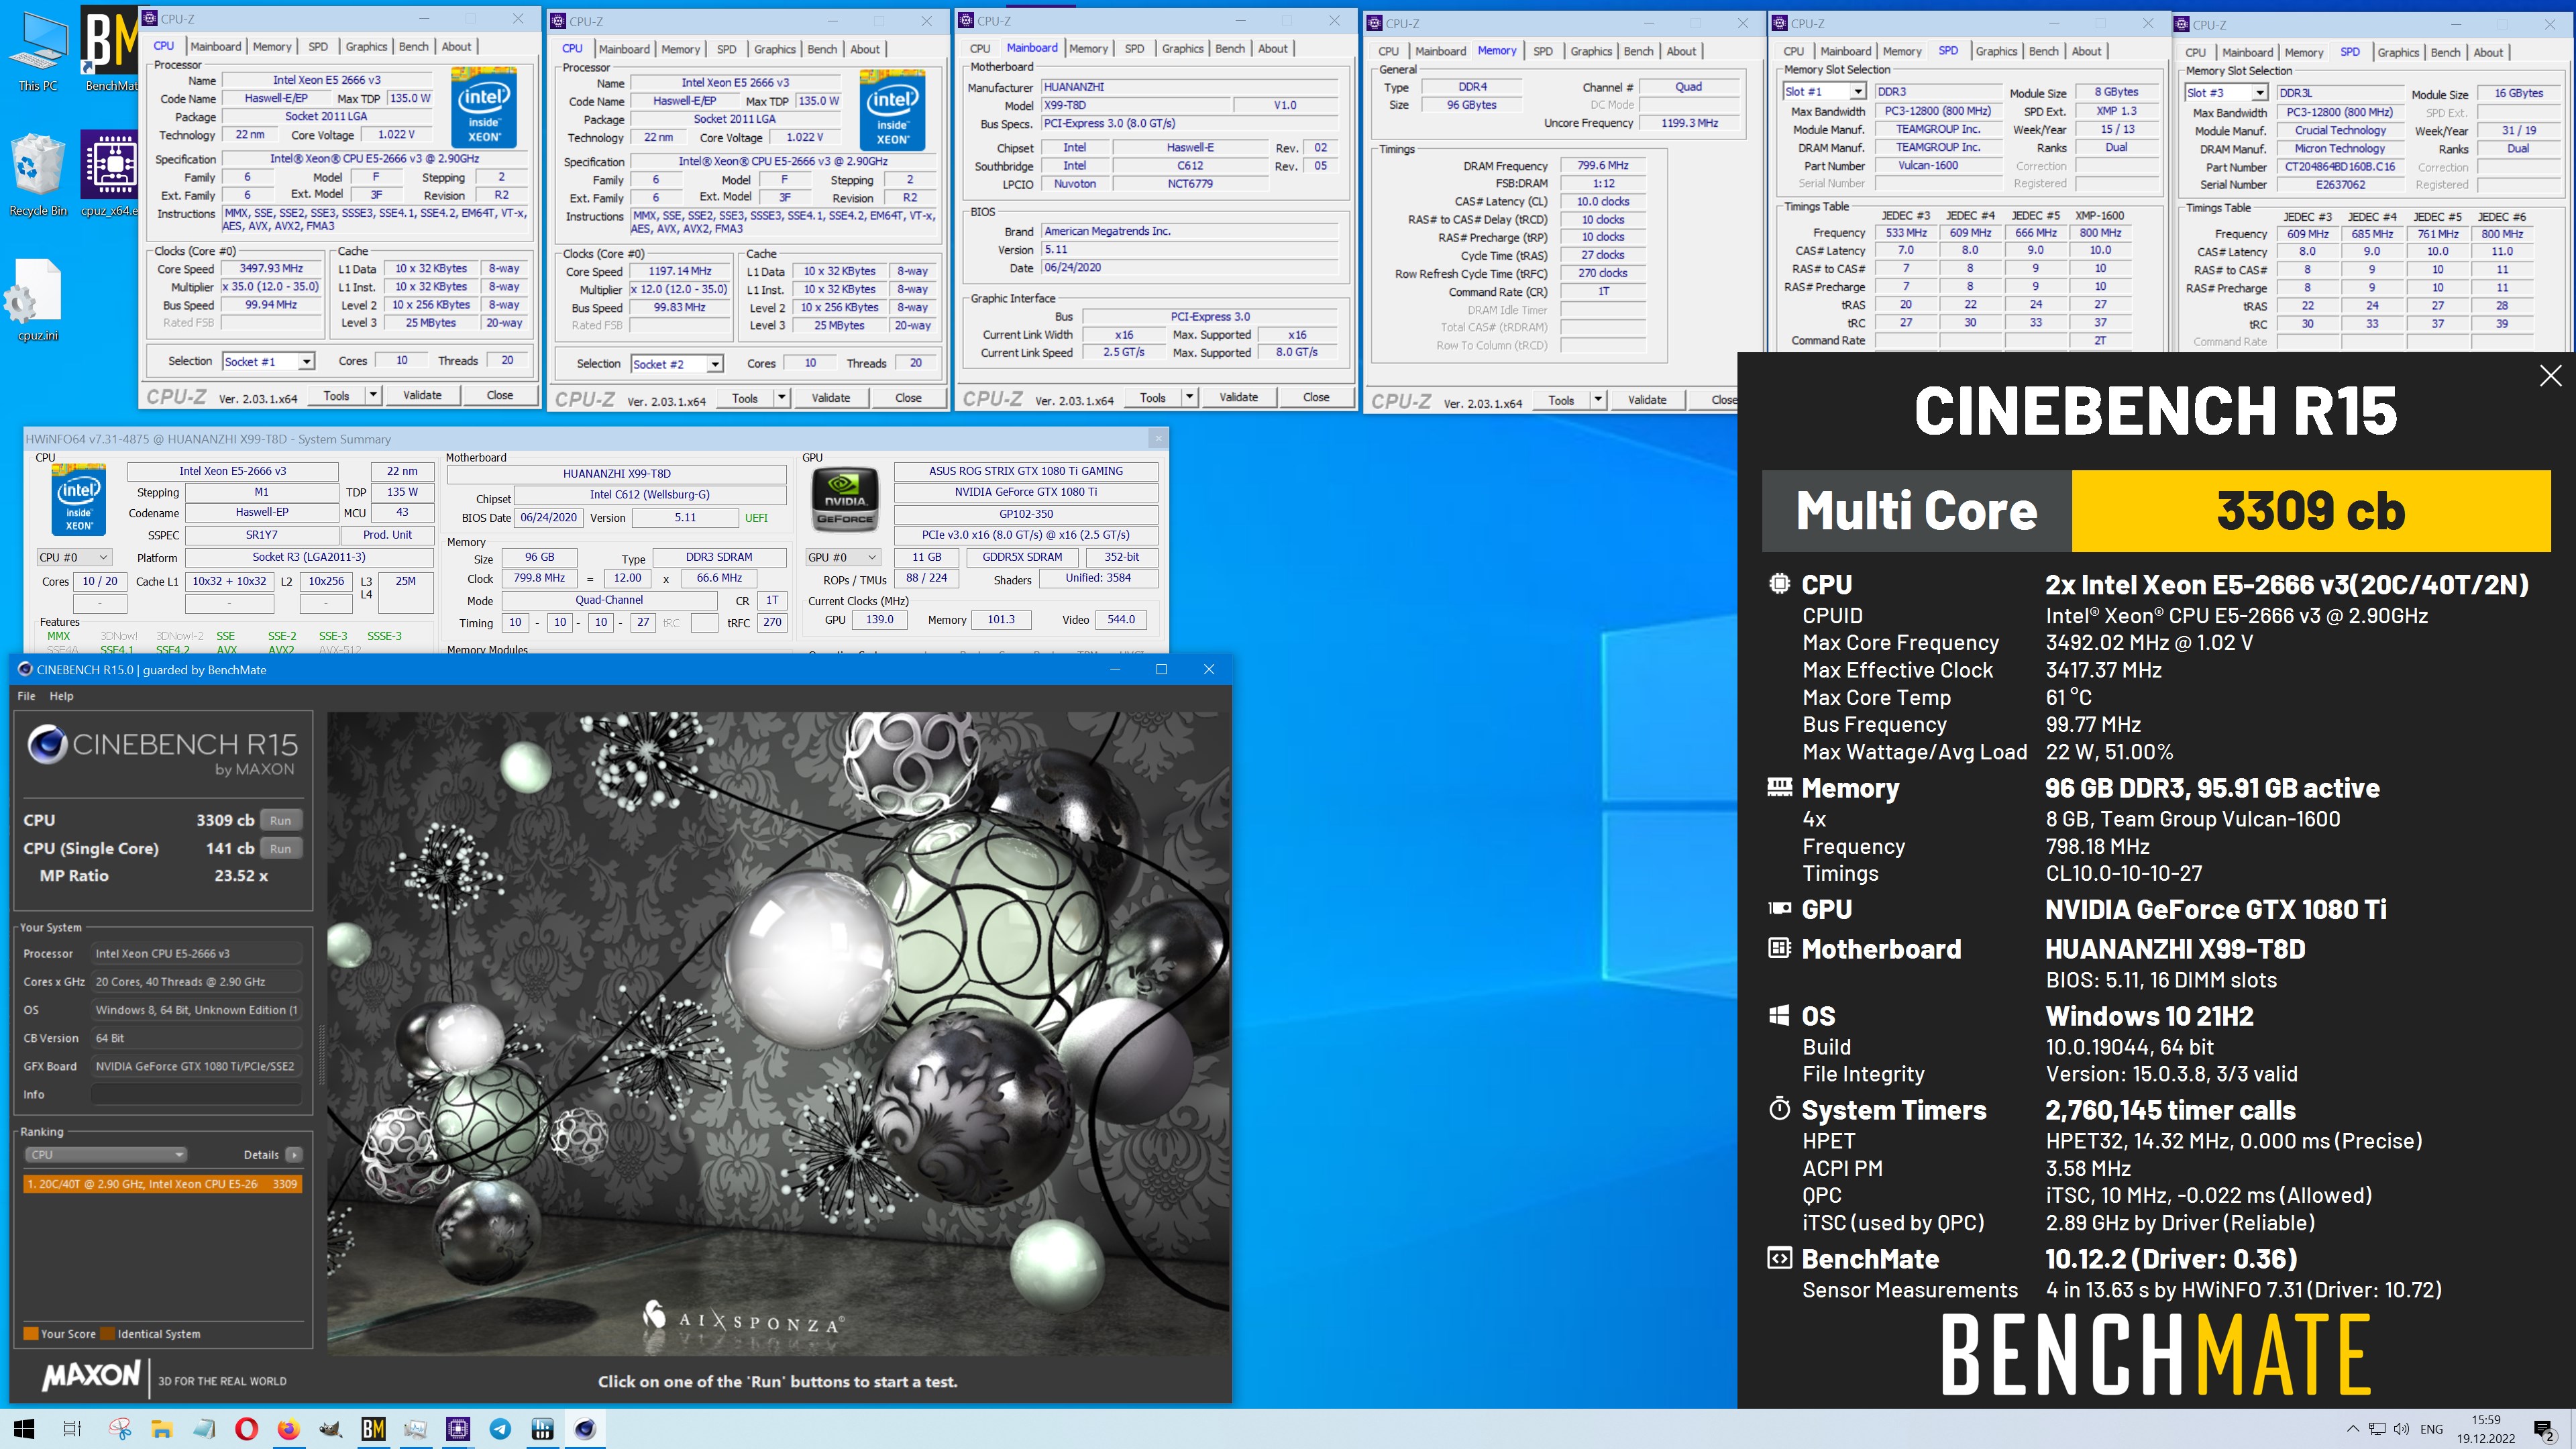
Task: Open the clock and date flyout
Action: pos(2486,1429)
